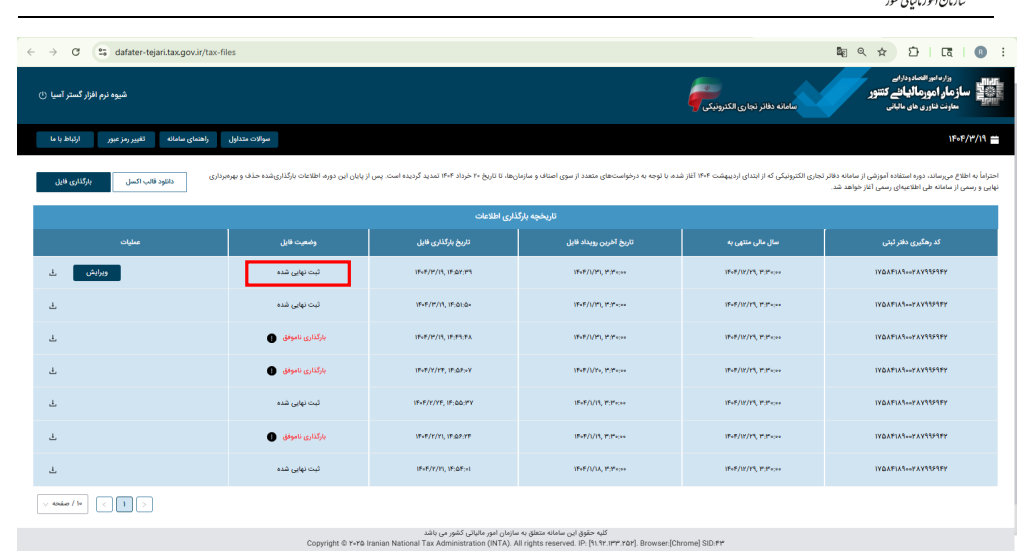Click the logout power icon beside company name
1026x556 pixels.
click(x=43, y=96)
